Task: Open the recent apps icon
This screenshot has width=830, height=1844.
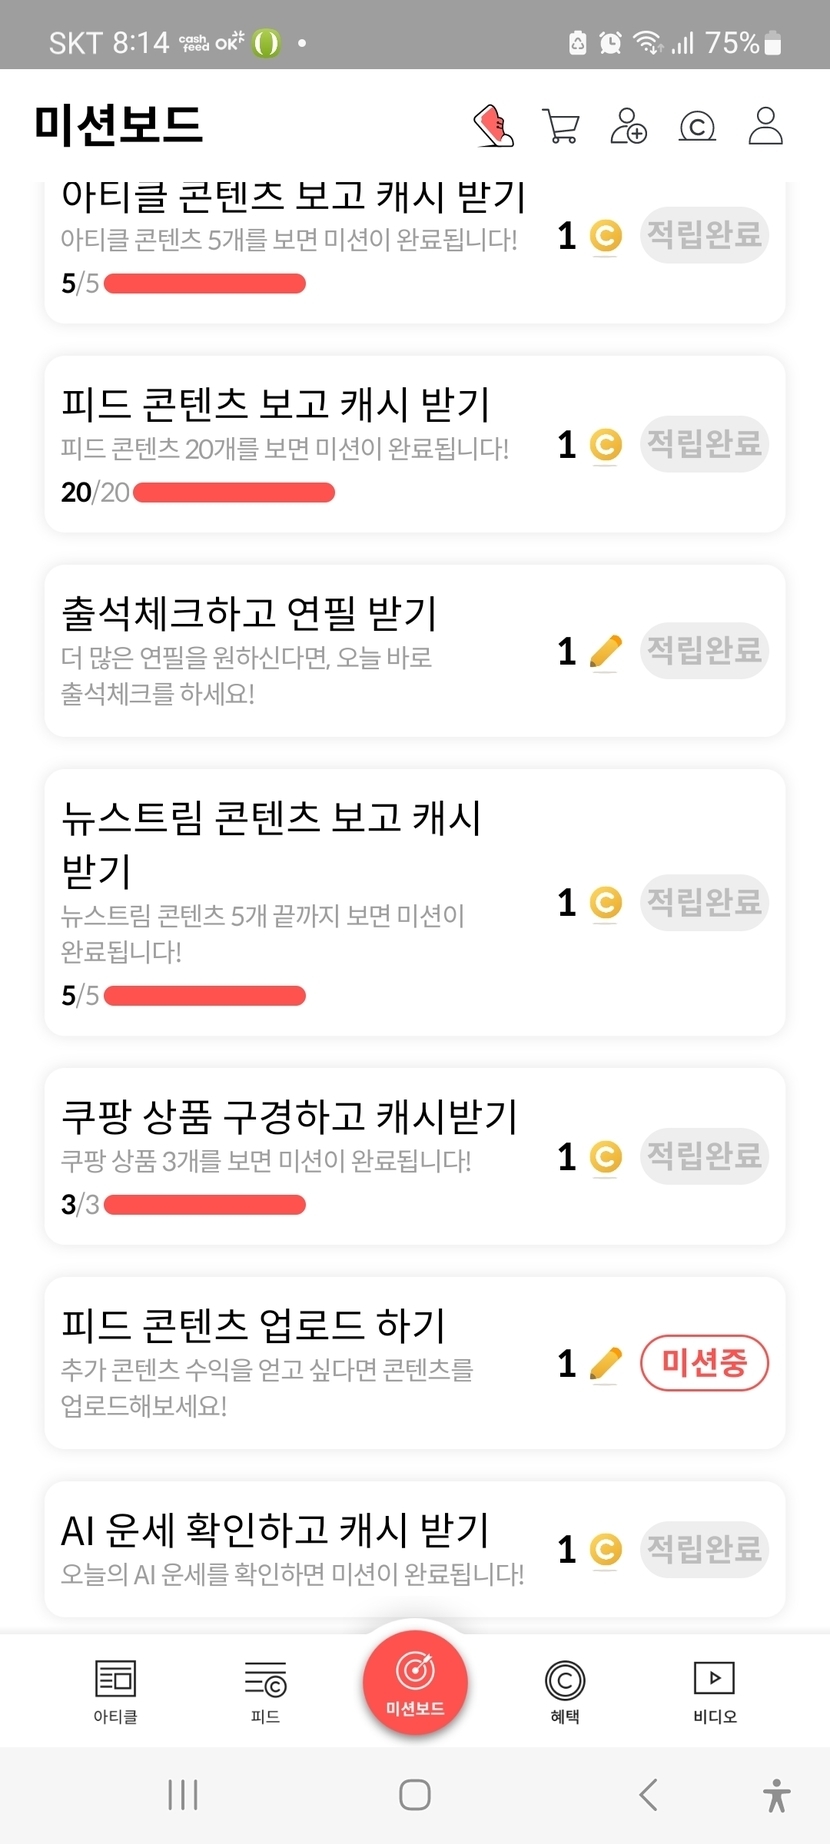Action: 183,1795
